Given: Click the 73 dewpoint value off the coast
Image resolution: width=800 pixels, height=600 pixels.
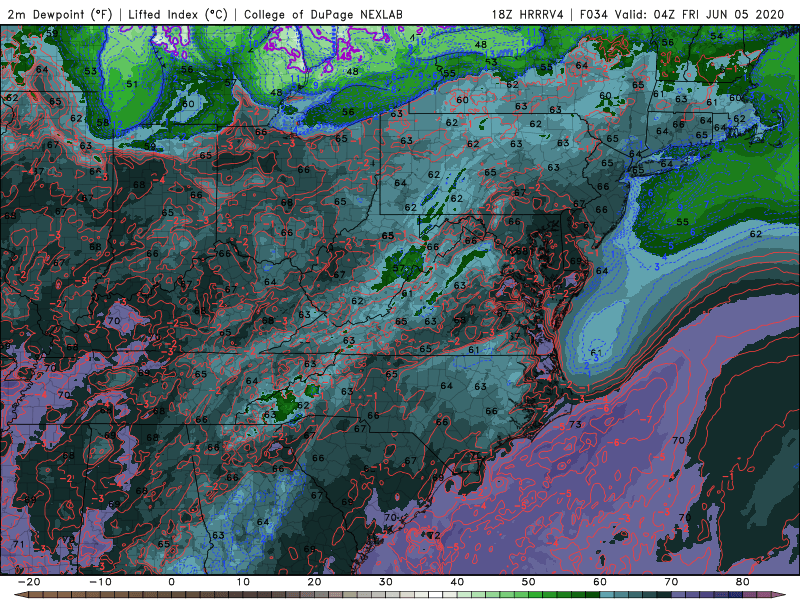Looking at the screenshot, I should click(x=576, y=424).
